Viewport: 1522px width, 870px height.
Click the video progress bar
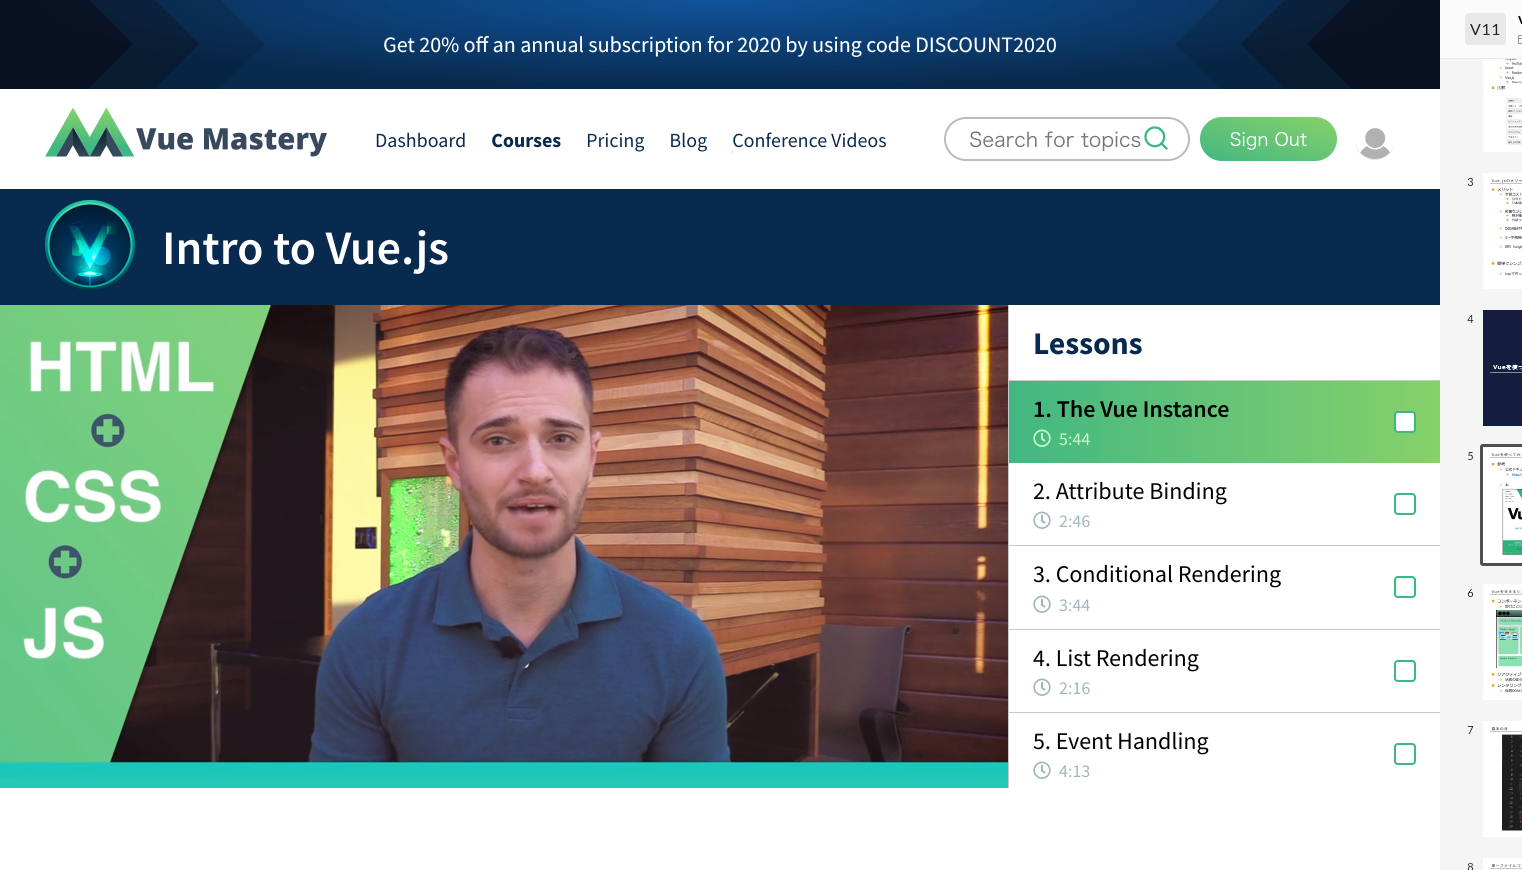coord(504,775)
